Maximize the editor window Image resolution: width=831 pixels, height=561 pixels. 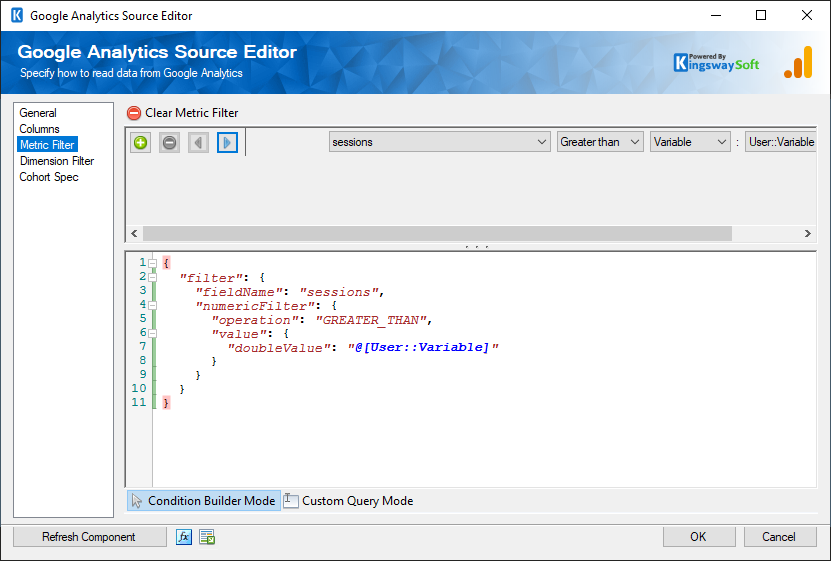(x=761, y=15)
